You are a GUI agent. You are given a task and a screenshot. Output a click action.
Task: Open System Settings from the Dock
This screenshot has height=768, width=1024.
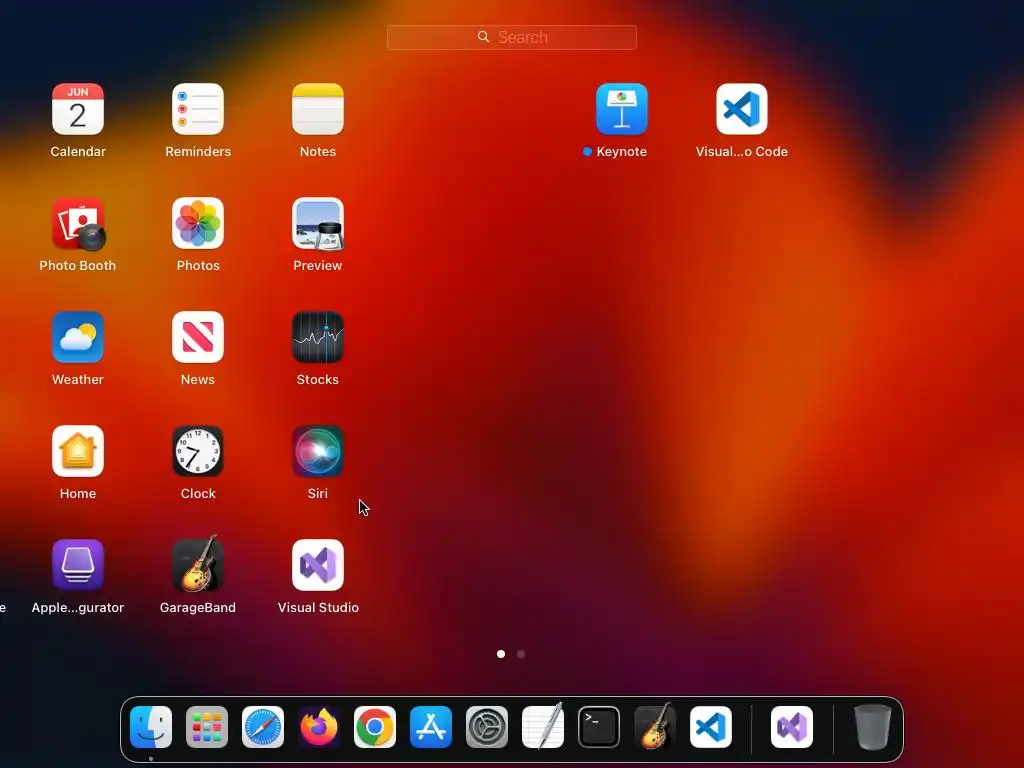487,727
